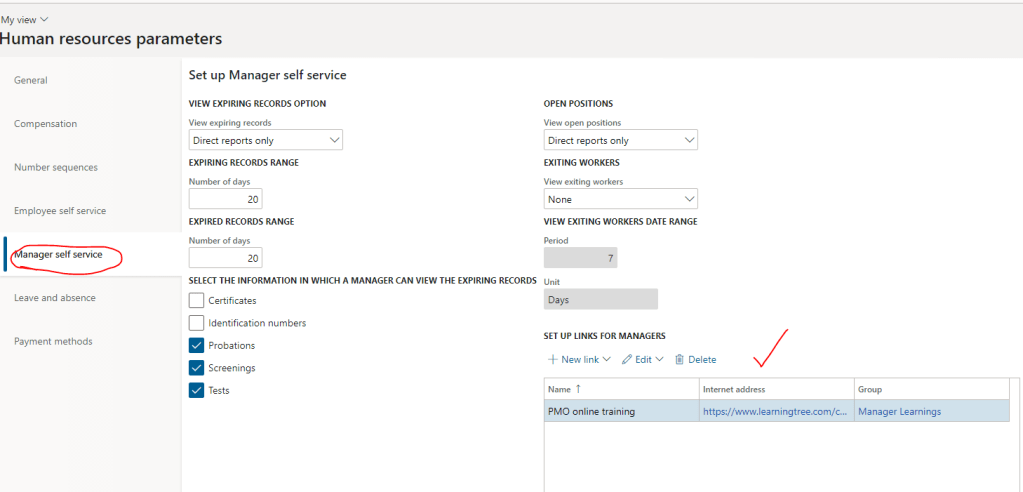Viewport: 1023px width, 492px height.
Task: Open the View exiting workers dropdown
Action: point(620,199)
